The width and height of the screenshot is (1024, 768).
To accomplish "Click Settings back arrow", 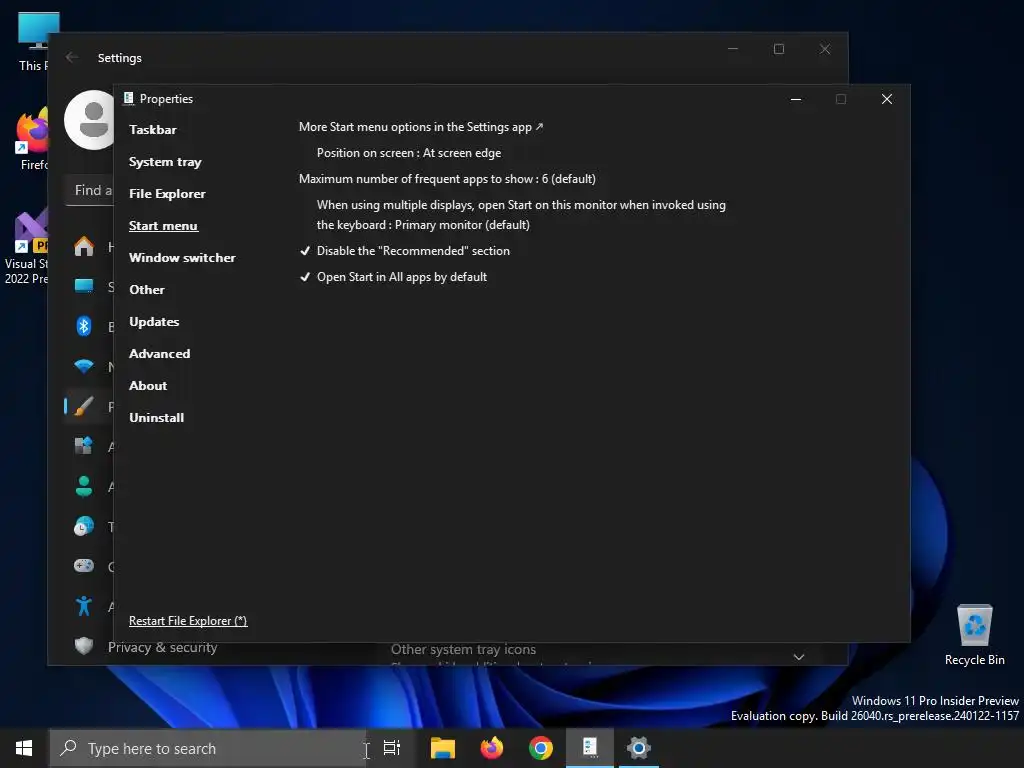I will tap(72, 57).
